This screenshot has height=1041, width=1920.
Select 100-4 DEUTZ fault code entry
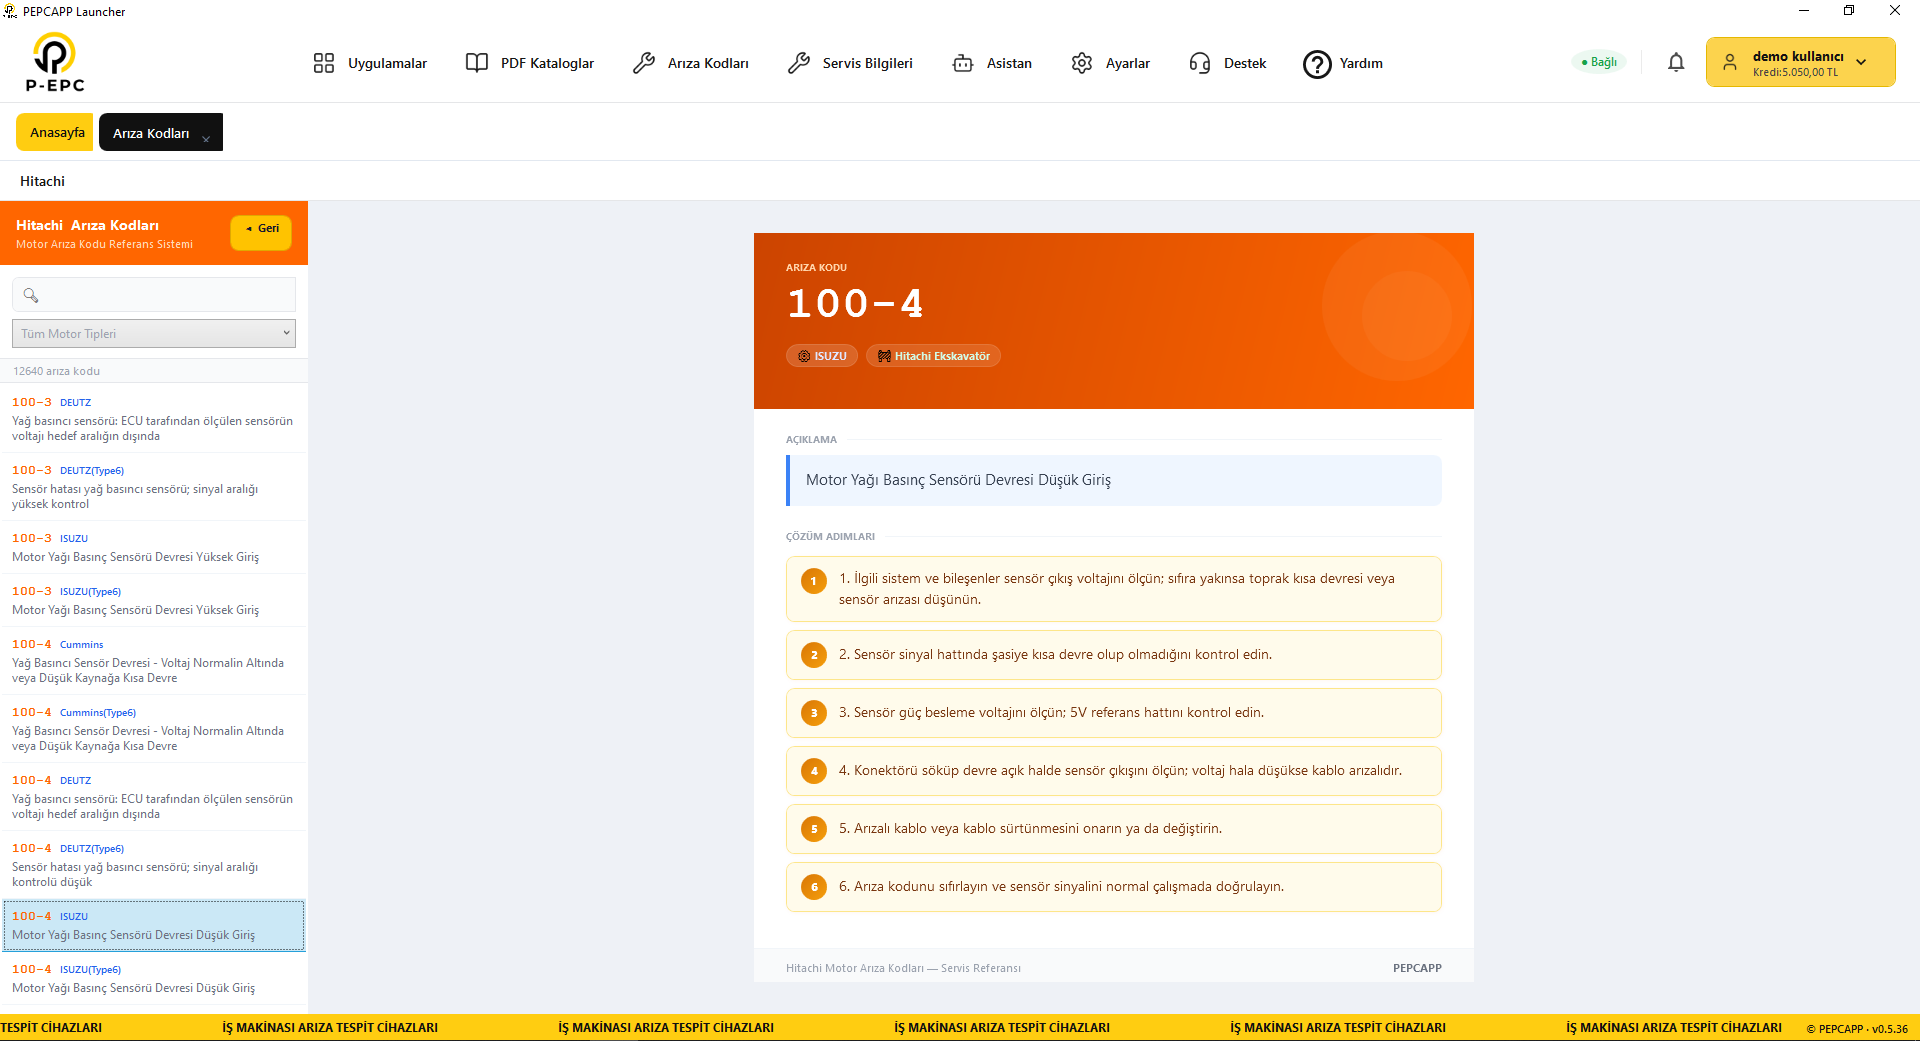tap(154, 796)
